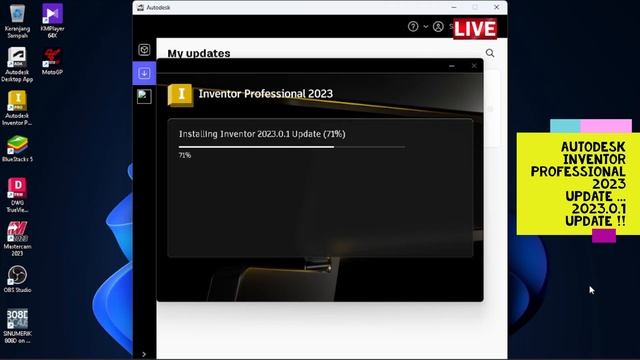The height and width of the screenshot is (360, 640).
Task: Open the DWG TrueView desktop shortcut
Action: [17, 195]
